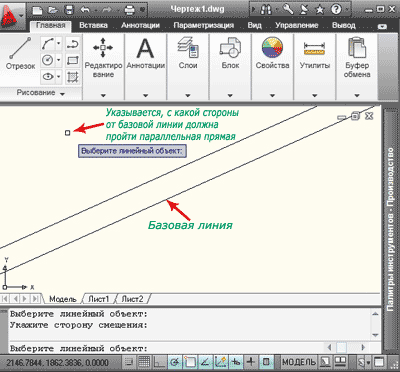Expand the Arc tool dropdown arrow
Screen dimensions: 400x372
click(x=59, y=44)
